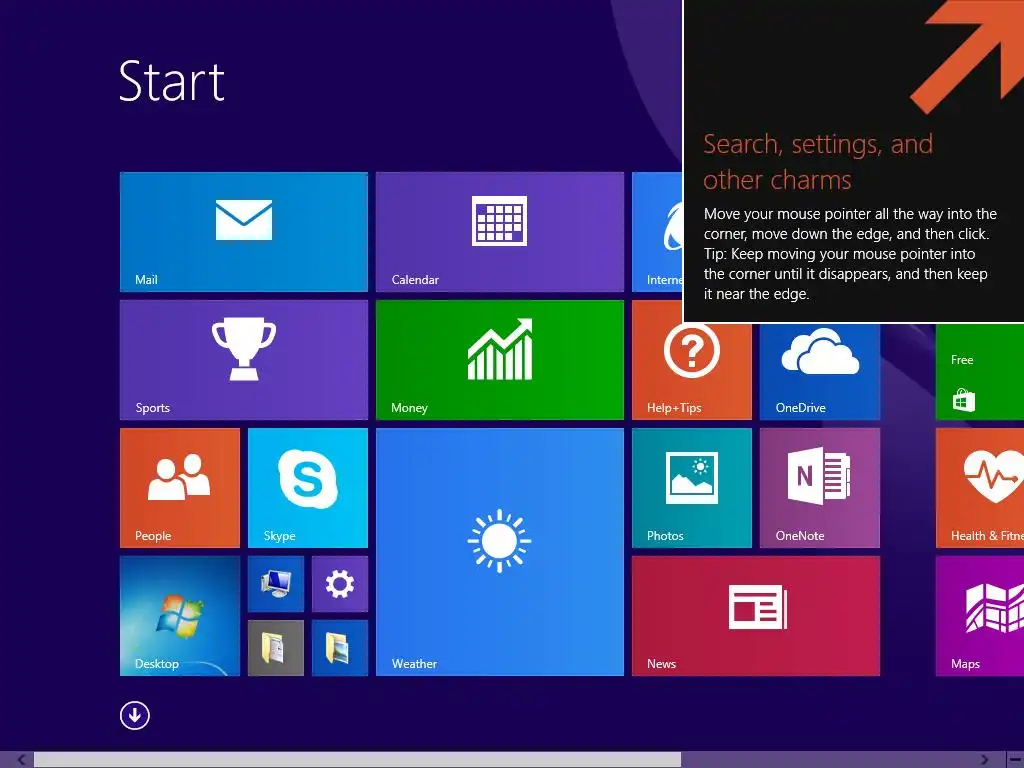Open the Weather tile

pyautogui.click(x=500, y=552)
